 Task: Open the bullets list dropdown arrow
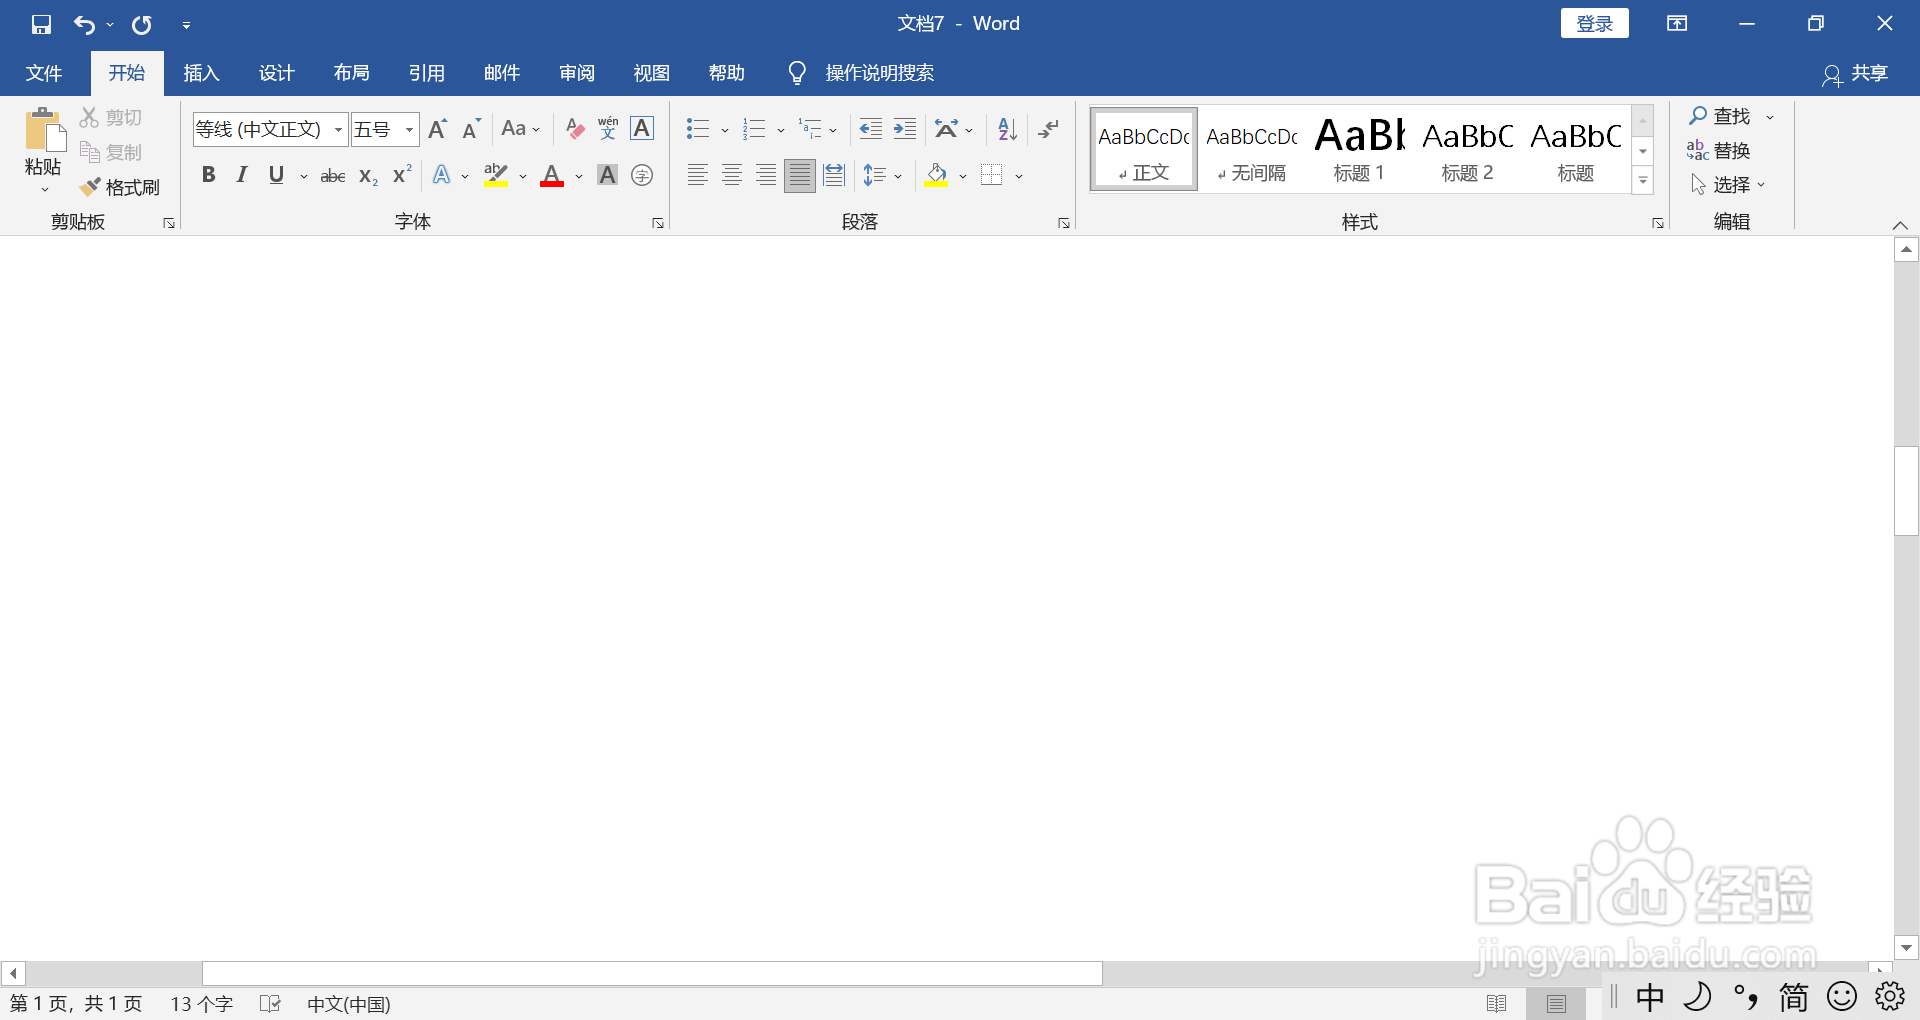(725, 130)
